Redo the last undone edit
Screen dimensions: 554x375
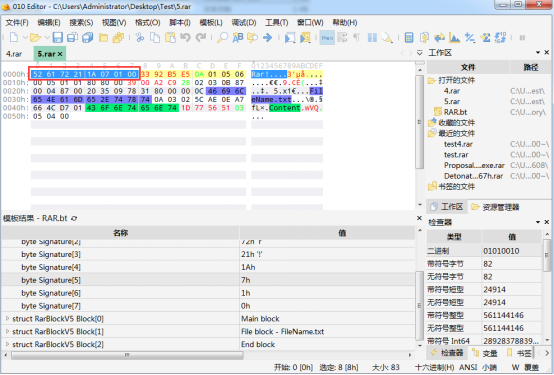[201, 37]
